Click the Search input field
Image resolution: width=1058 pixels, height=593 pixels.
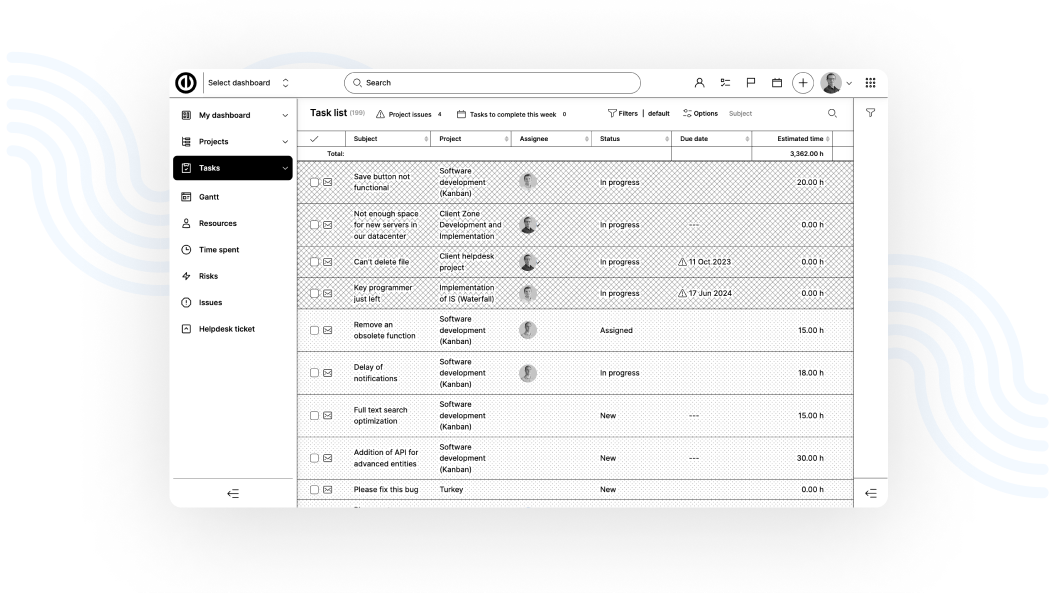[492, 83]
